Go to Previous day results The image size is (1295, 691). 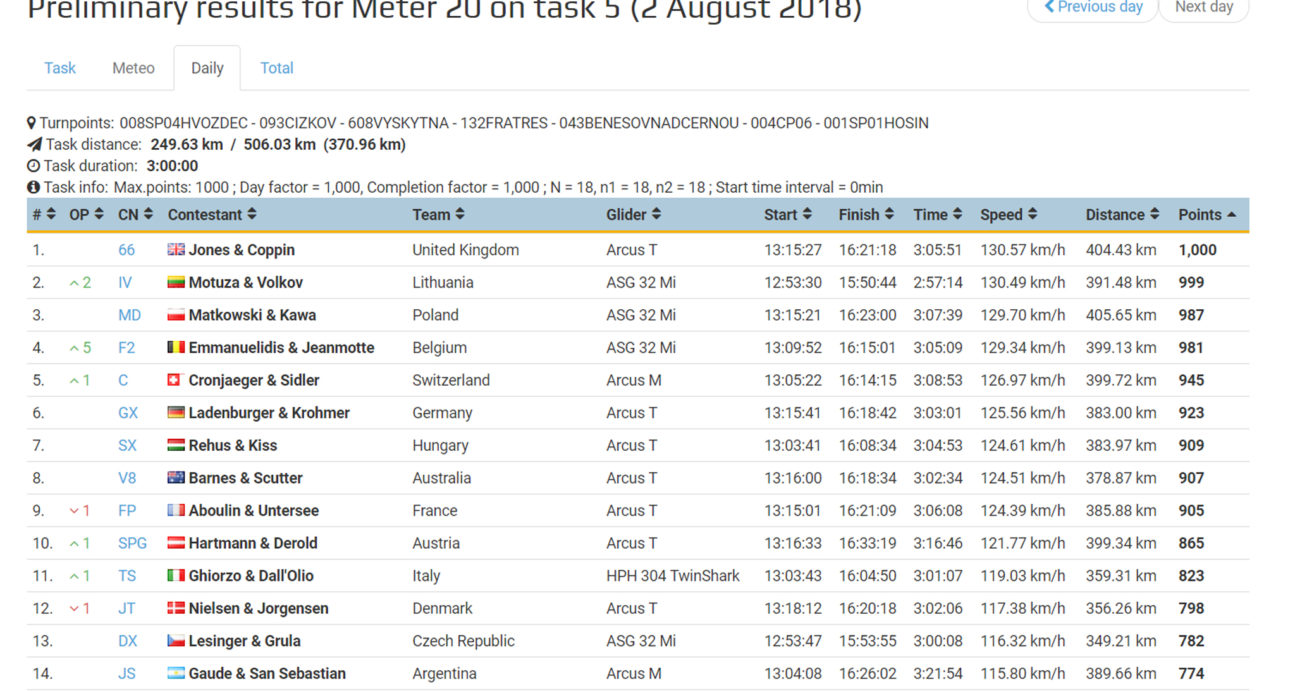(x=1092, y=7)
